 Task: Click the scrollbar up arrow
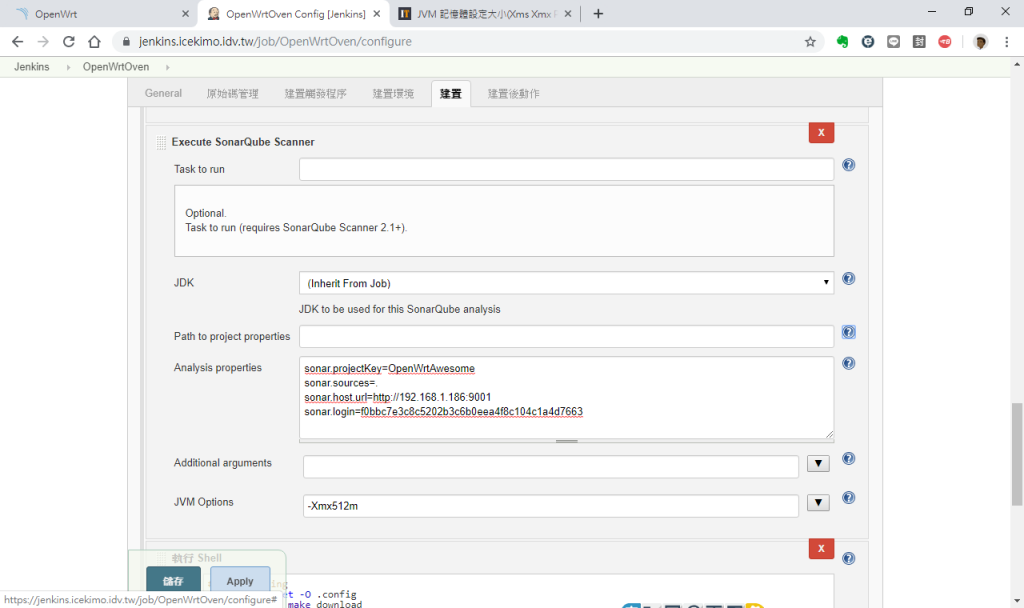[x=1017, y=64]
